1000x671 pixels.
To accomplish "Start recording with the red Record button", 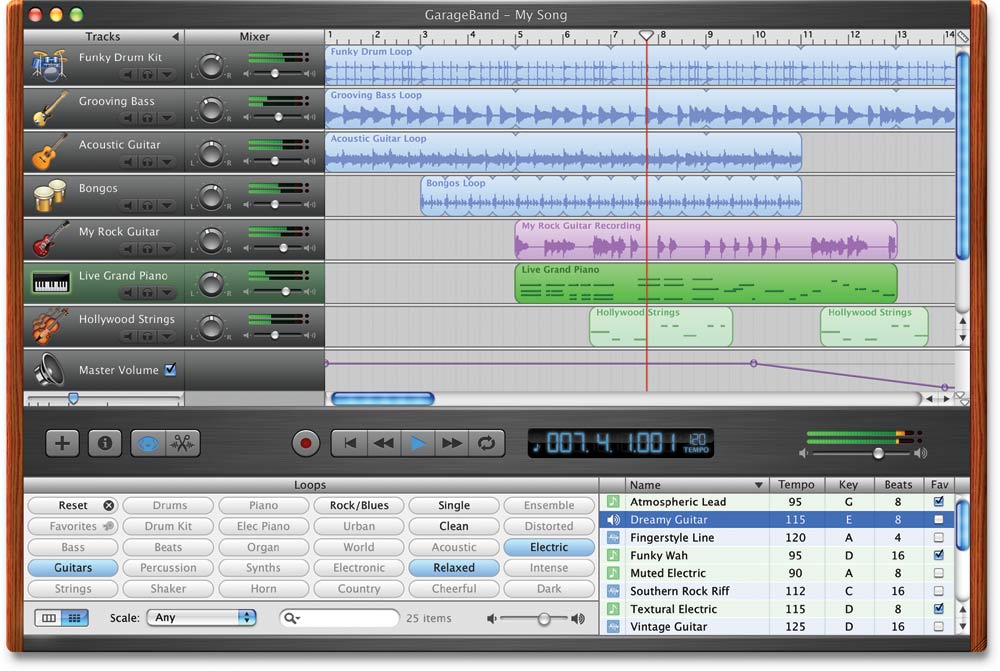I will 305,443.
